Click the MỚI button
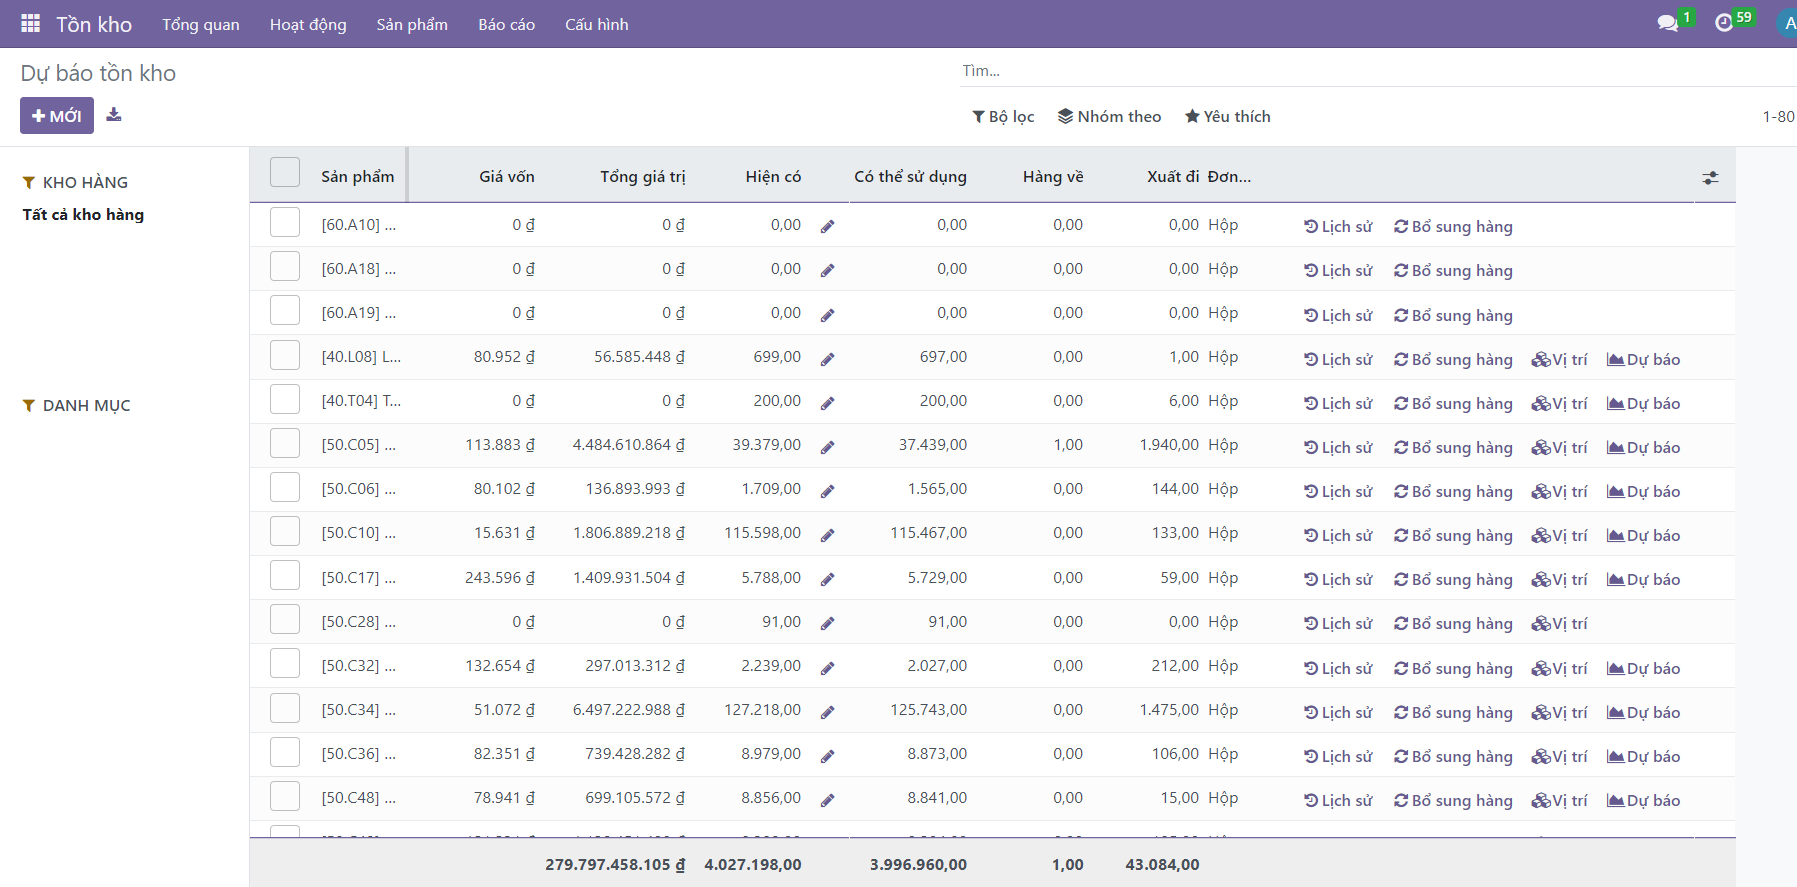 tap(57, 116)
